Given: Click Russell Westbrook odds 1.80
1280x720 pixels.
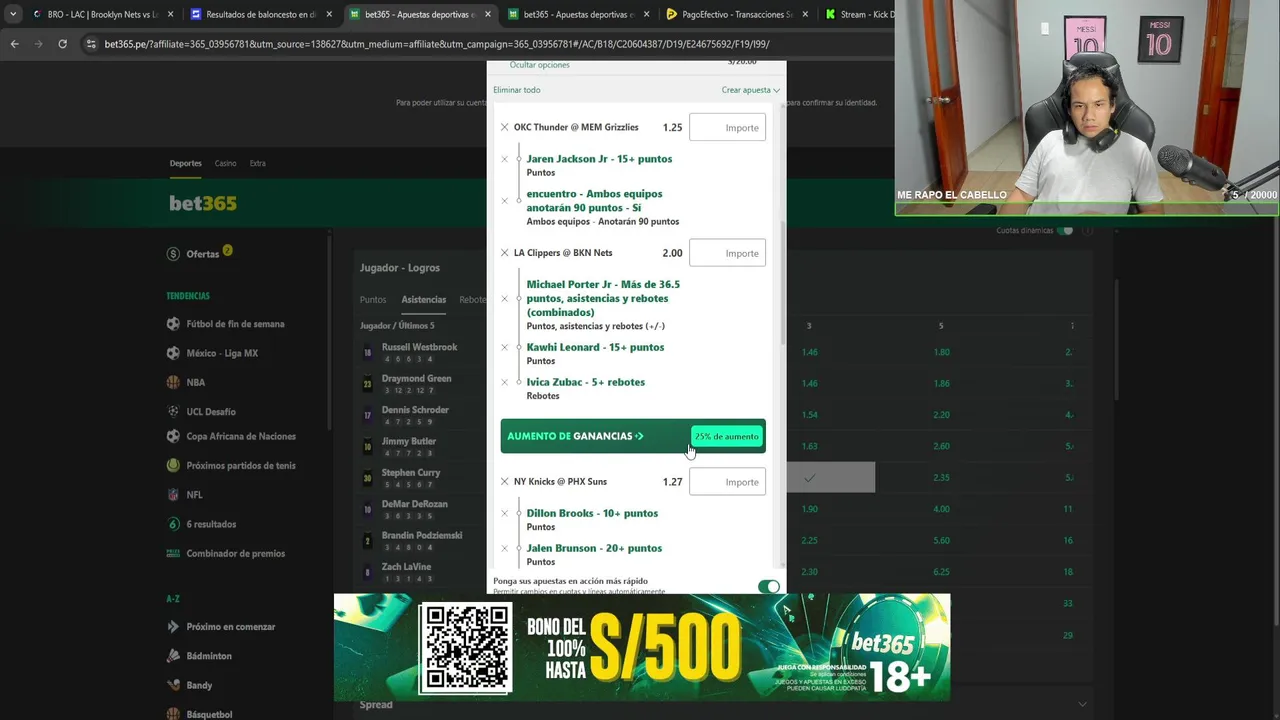Looking at the screenshot, I should tap(940, 352).
